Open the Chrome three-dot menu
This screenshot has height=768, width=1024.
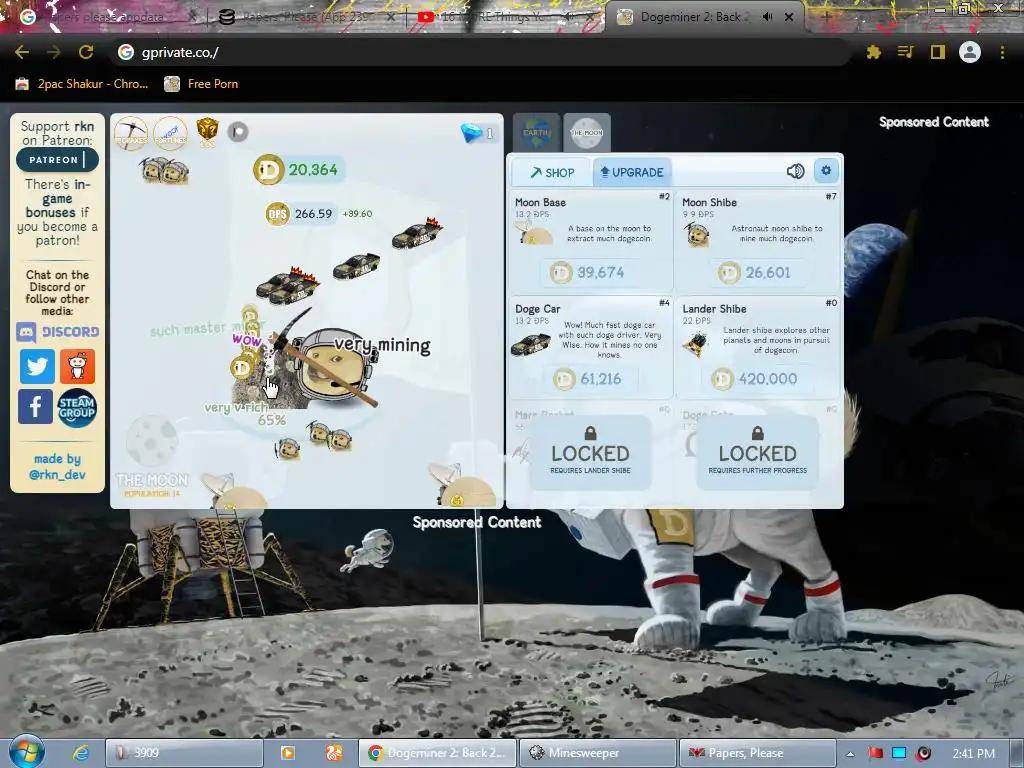(x=1002, y=52)
